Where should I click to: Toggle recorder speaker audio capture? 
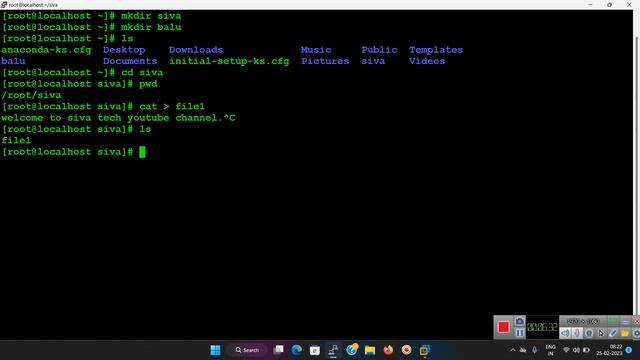coord(565,333)
